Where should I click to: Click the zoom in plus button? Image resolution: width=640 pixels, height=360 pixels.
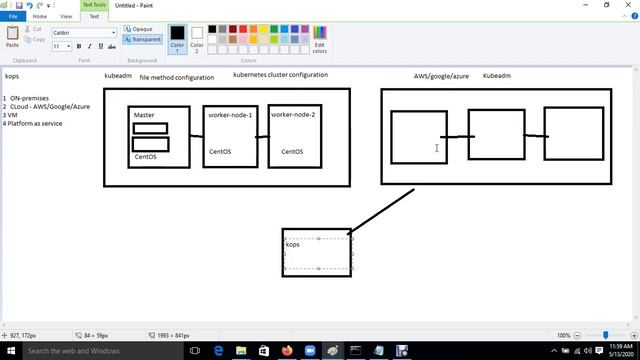634,335
